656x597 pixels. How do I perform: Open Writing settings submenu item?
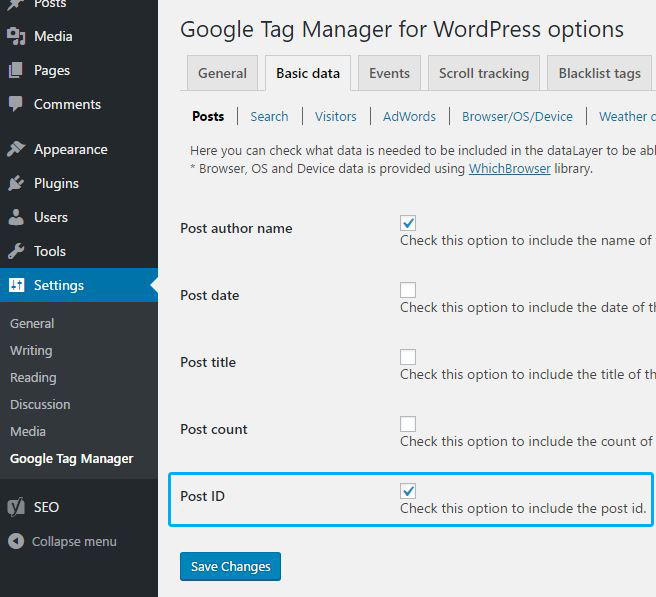tap(31, 351)
